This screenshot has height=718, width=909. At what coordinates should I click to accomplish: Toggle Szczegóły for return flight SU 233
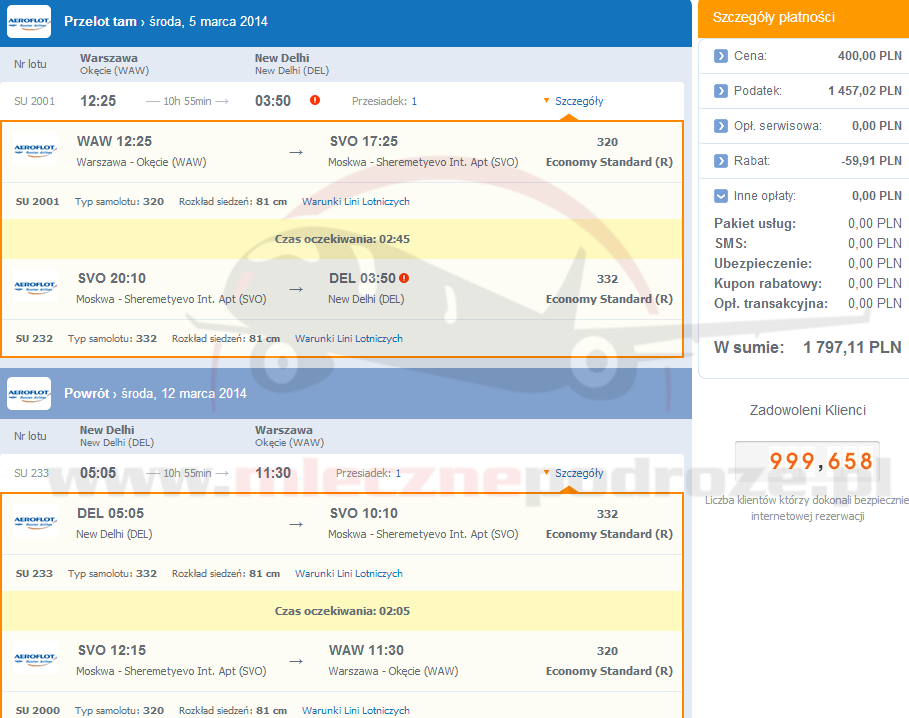[x=573, y=473]
